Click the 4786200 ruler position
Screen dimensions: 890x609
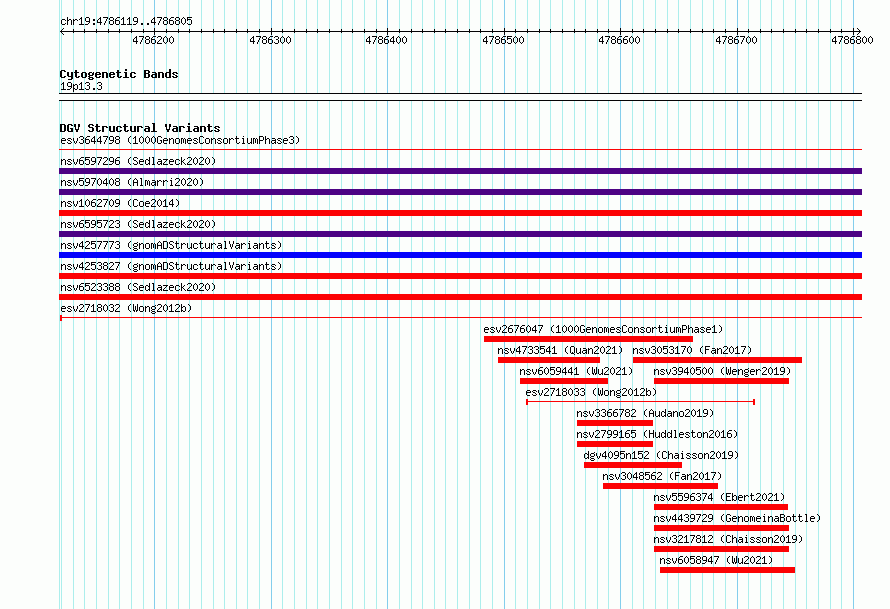point(153,40)
